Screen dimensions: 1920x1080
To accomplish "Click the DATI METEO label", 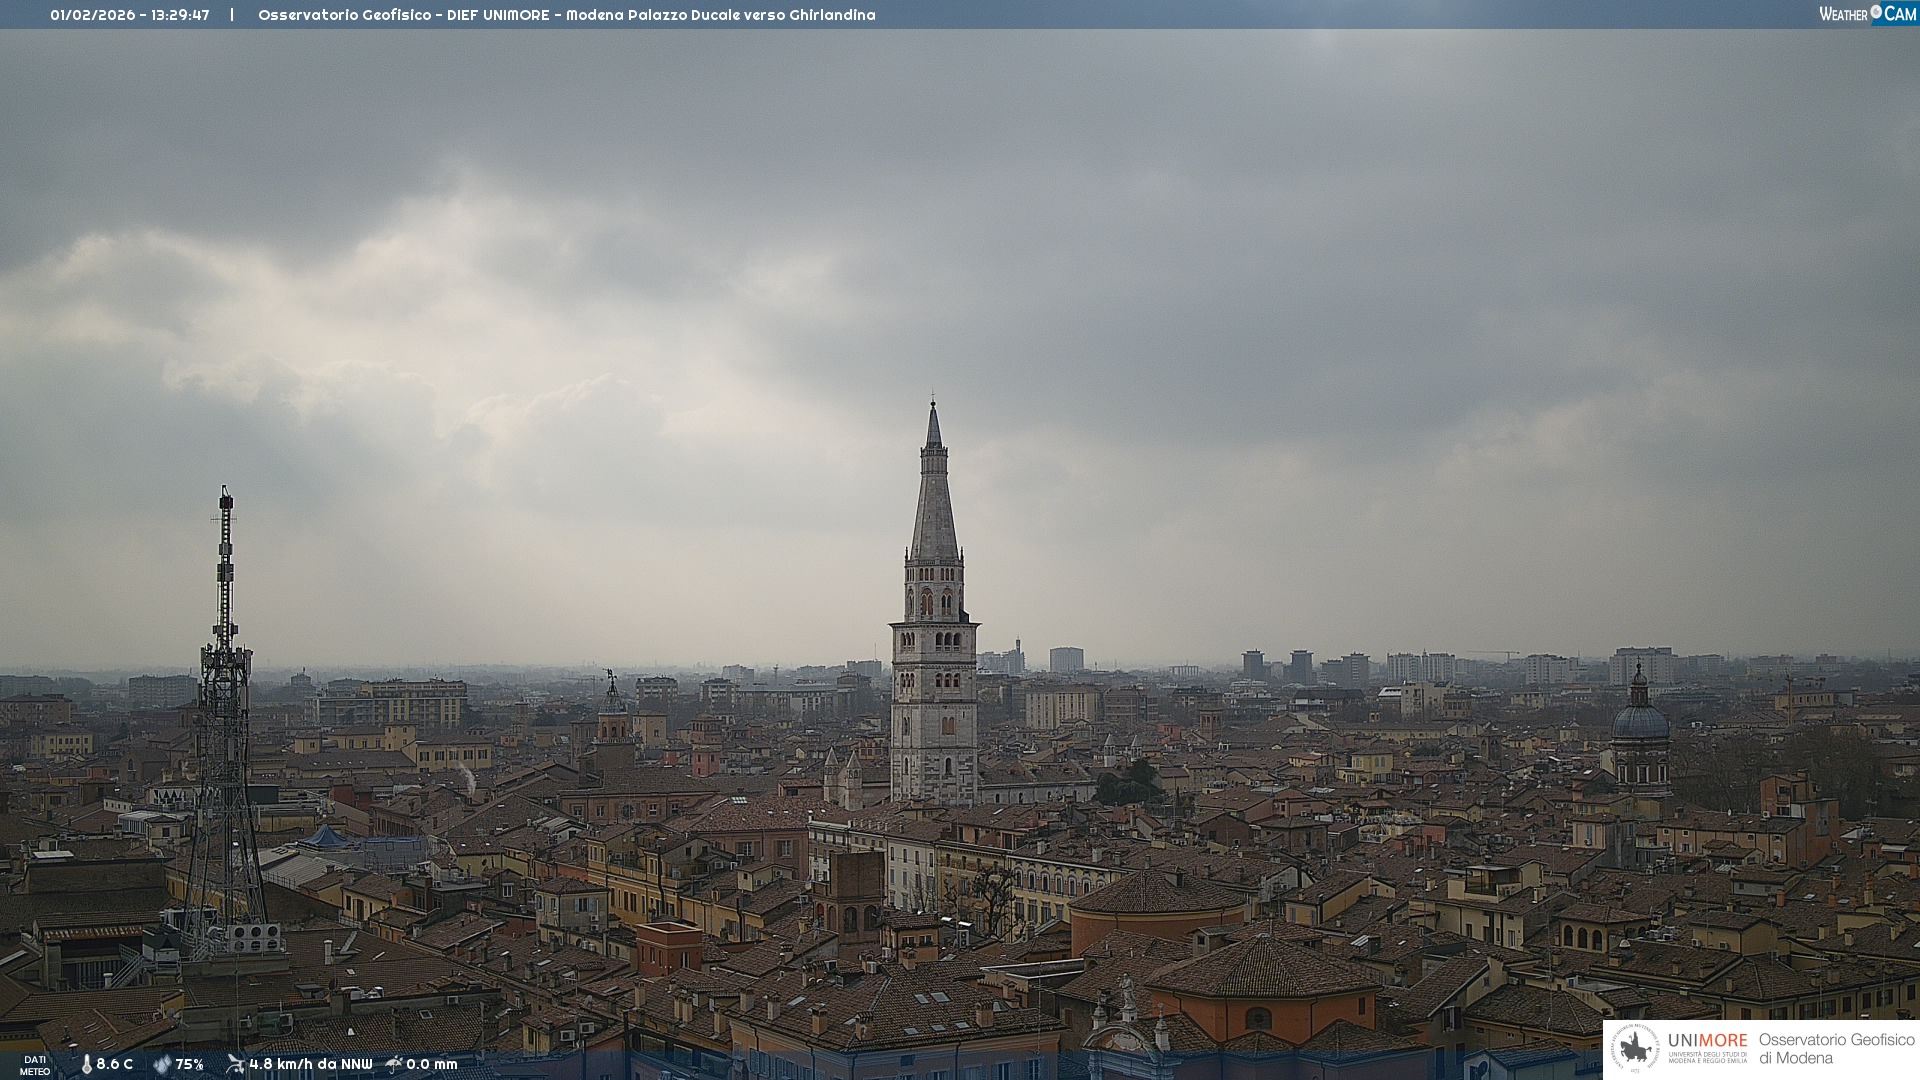I will [35, 1065].
